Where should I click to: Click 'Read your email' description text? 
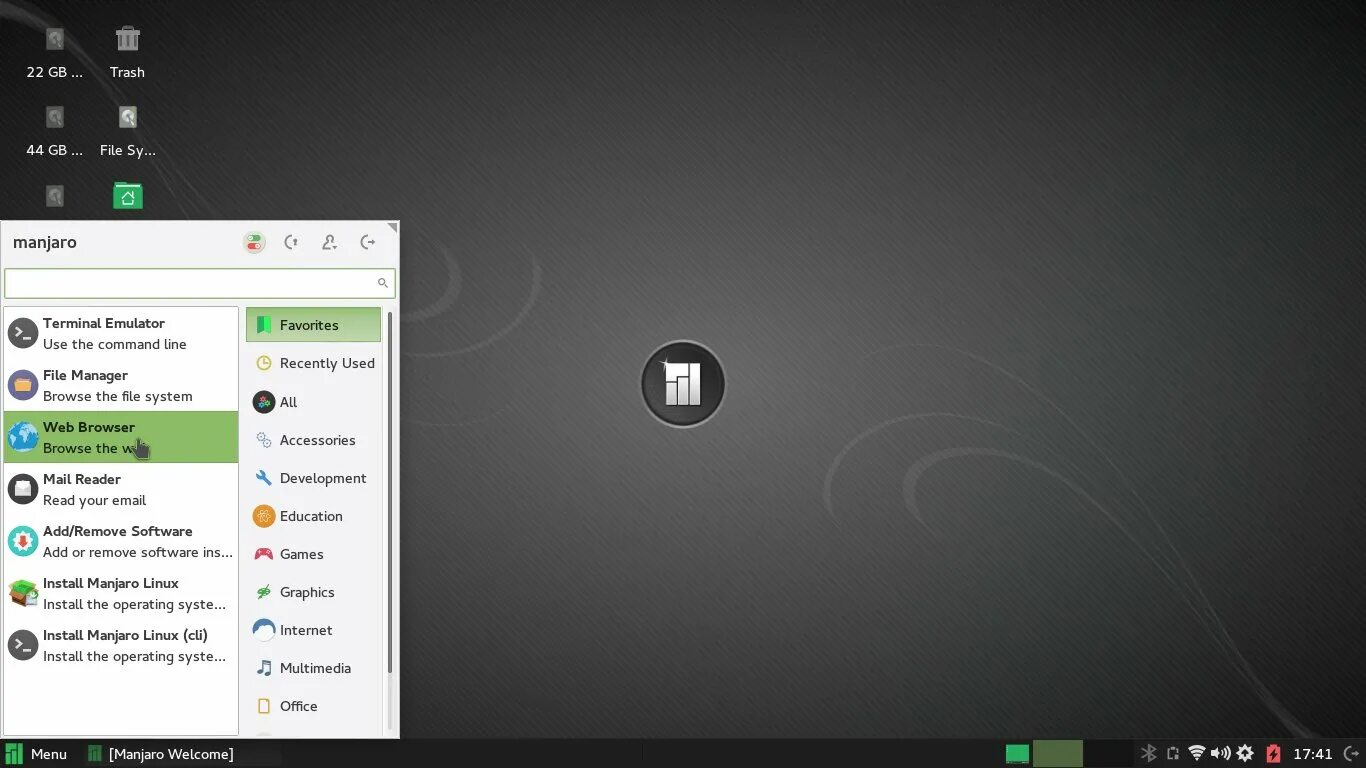click(95, 500)
